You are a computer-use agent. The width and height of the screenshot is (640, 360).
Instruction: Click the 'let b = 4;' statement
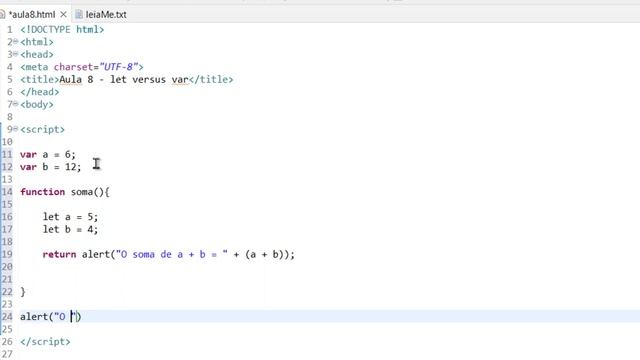[70, 229]
